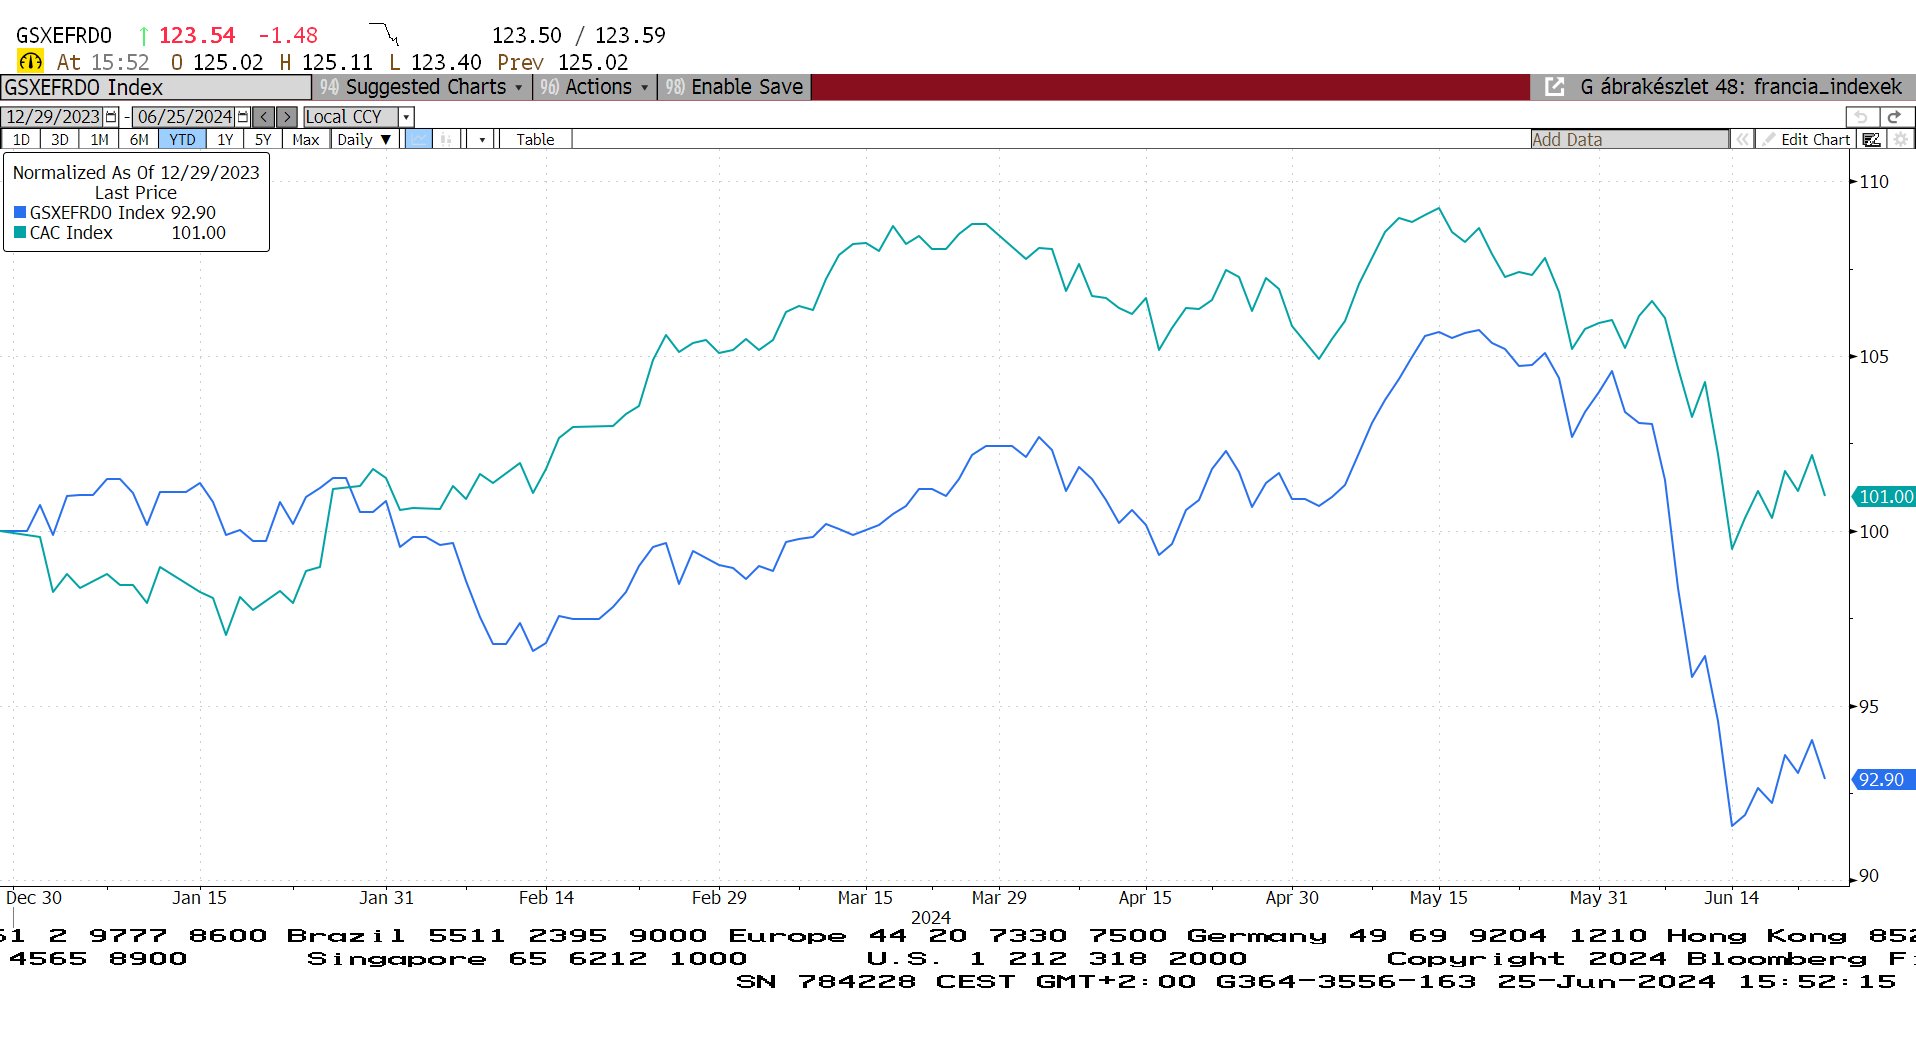
Task: Open the start date calendar picker
Action: (111, 117)
